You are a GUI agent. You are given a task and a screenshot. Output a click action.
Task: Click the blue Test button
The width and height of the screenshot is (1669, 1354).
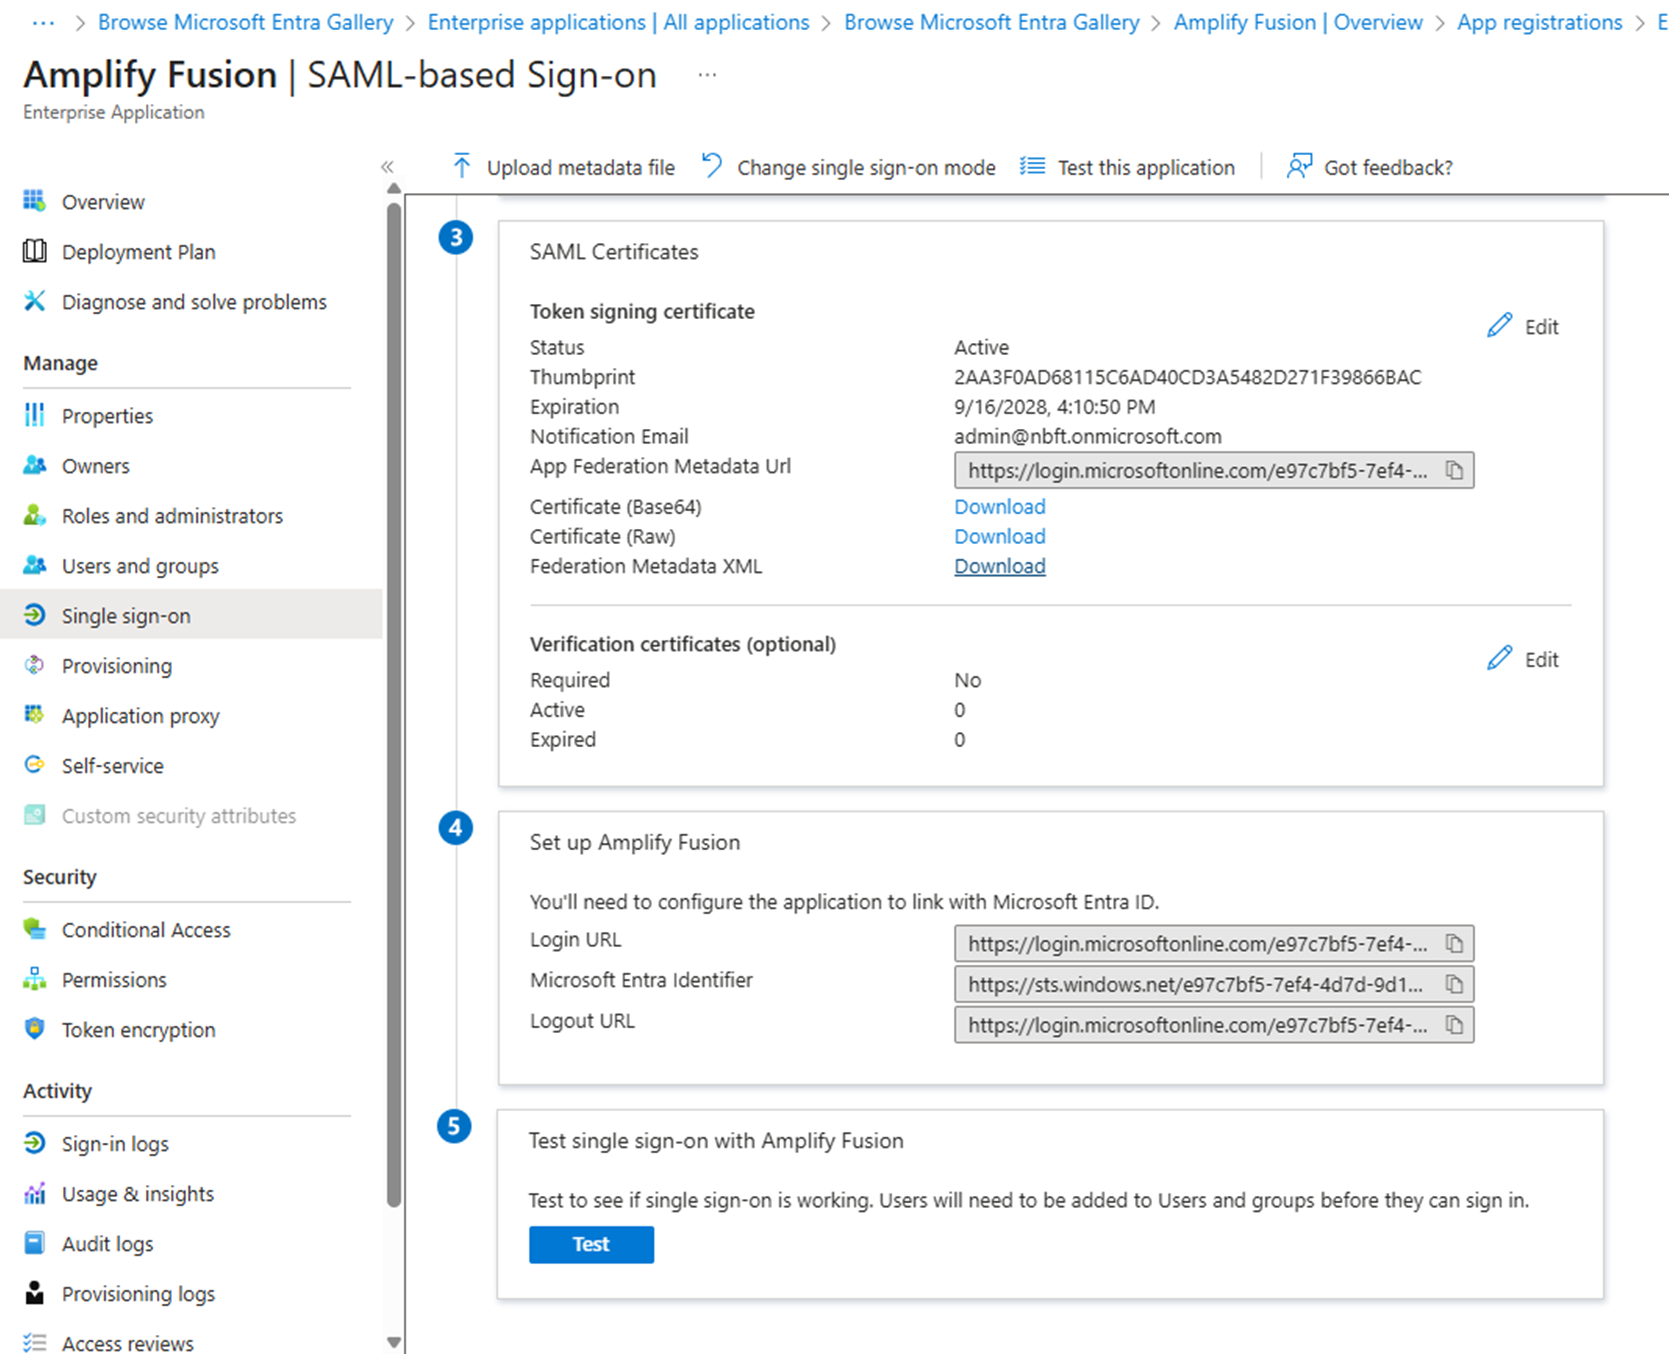tap(591, 1244)
